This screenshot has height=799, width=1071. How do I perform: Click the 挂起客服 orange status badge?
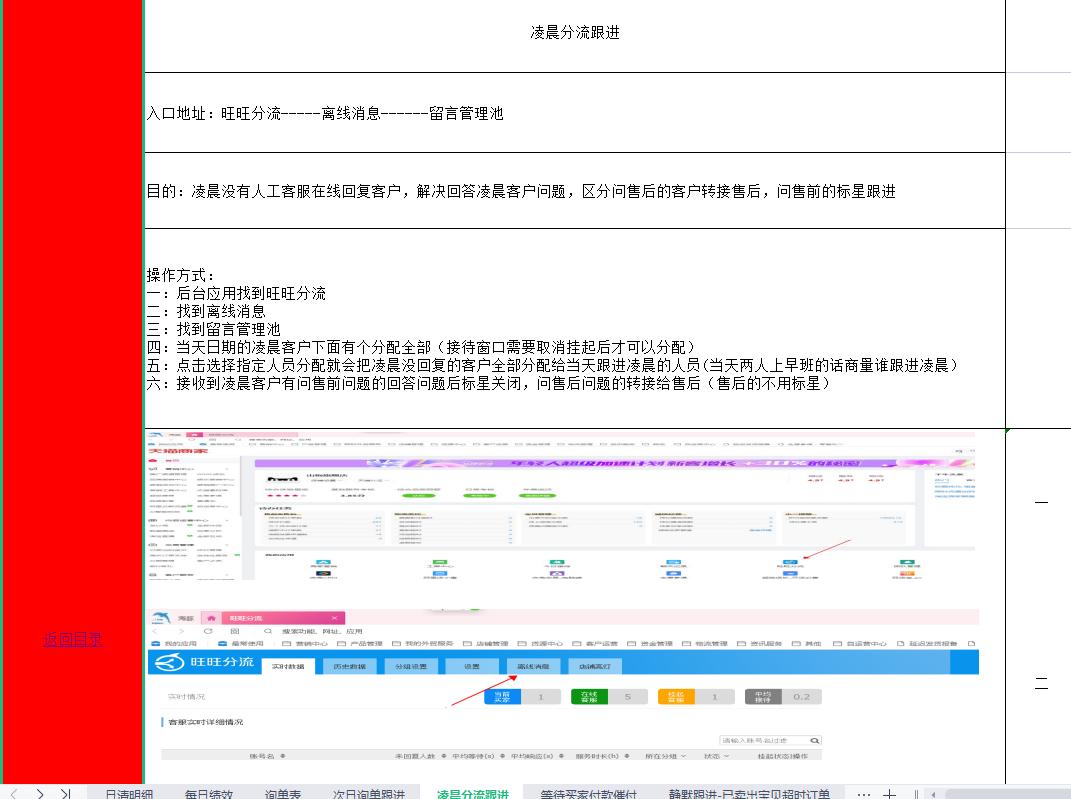click(x=674, y=695)
